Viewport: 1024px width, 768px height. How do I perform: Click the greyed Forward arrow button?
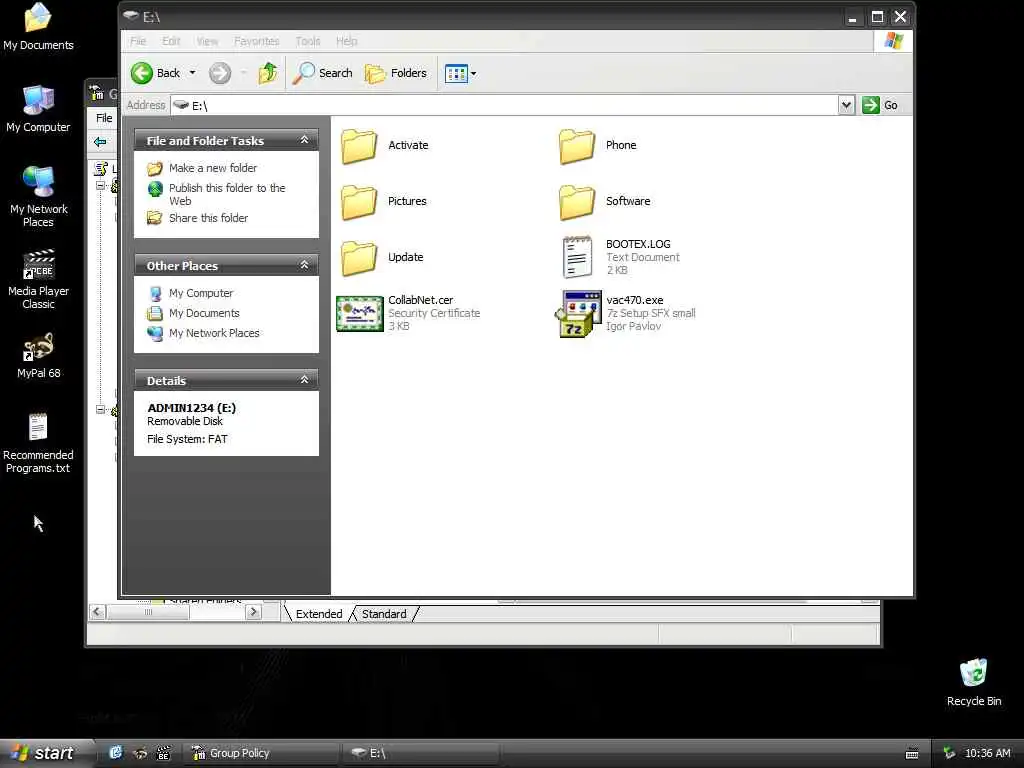click(220, 73)
